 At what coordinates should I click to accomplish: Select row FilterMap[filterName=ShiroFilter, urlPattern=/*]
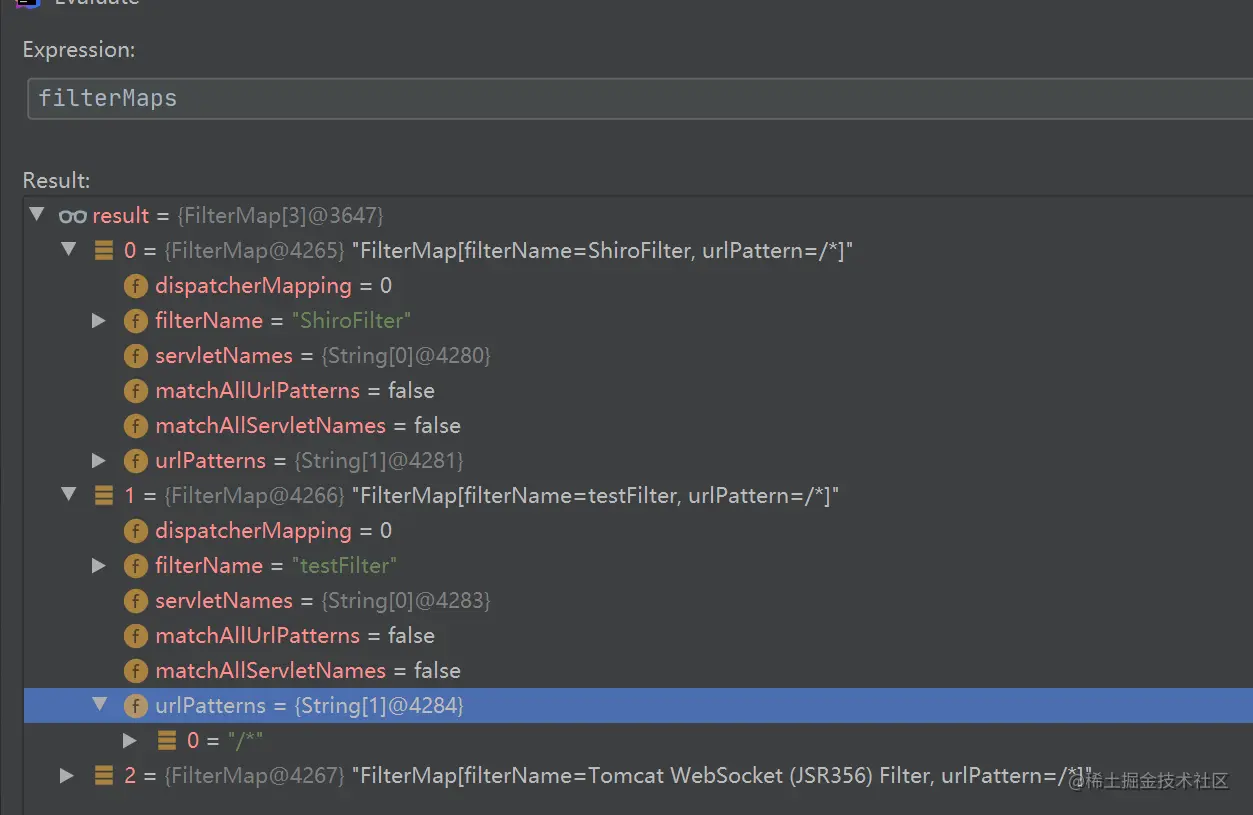638,250
